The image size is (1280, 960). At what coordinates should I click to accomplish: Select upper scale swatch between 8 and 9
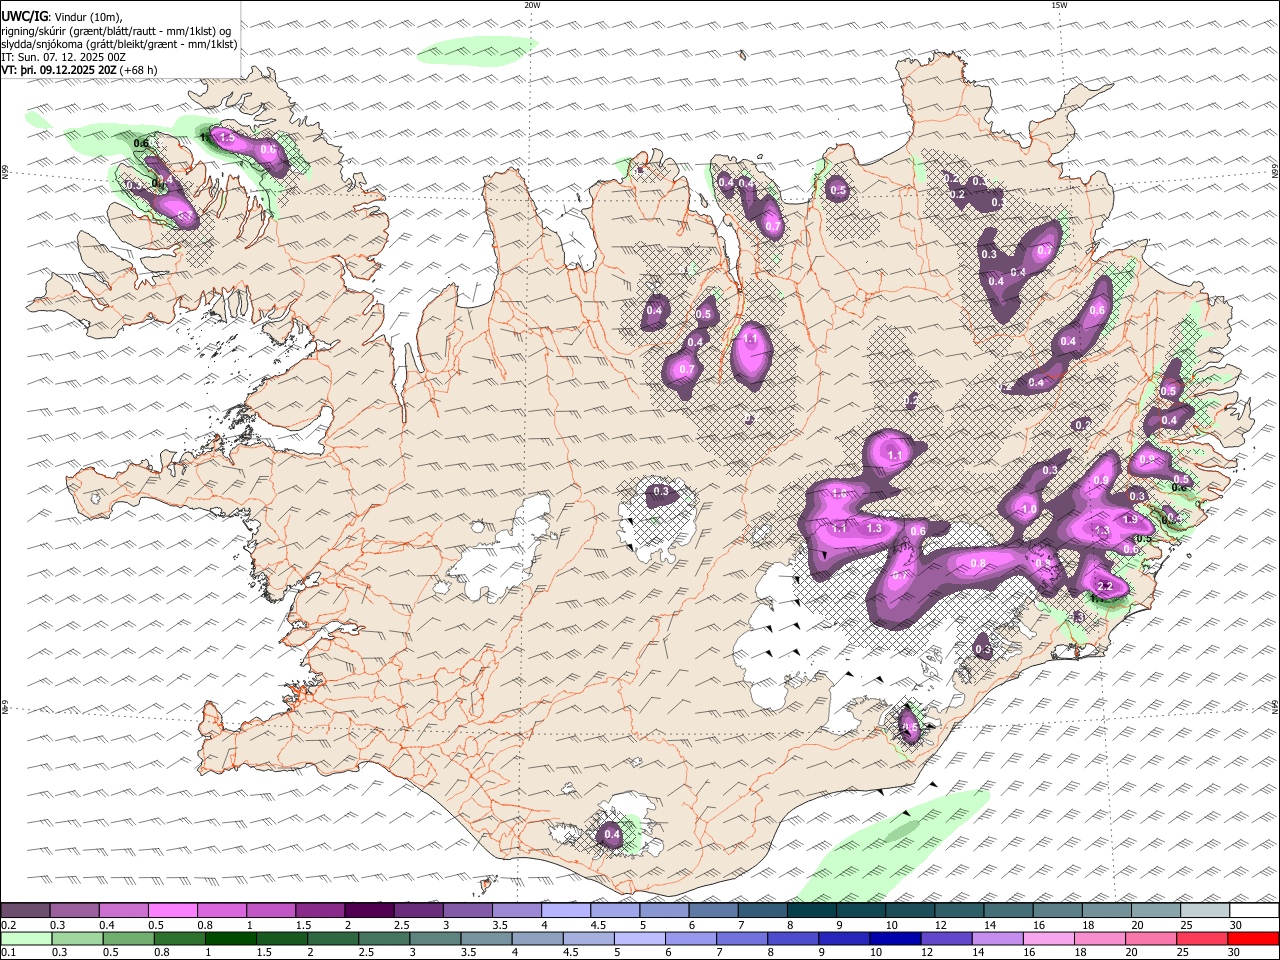pos(812,911)
